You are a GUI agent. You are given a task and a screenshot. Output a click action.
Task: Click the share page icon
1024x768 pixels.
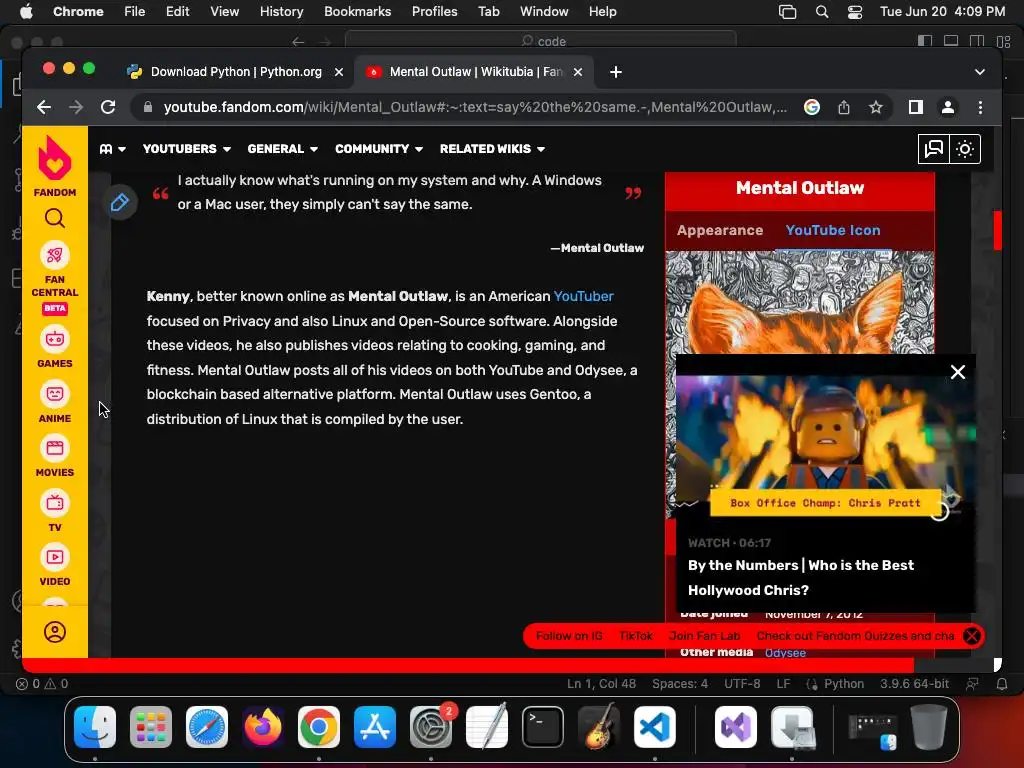[x=844, y=107]
